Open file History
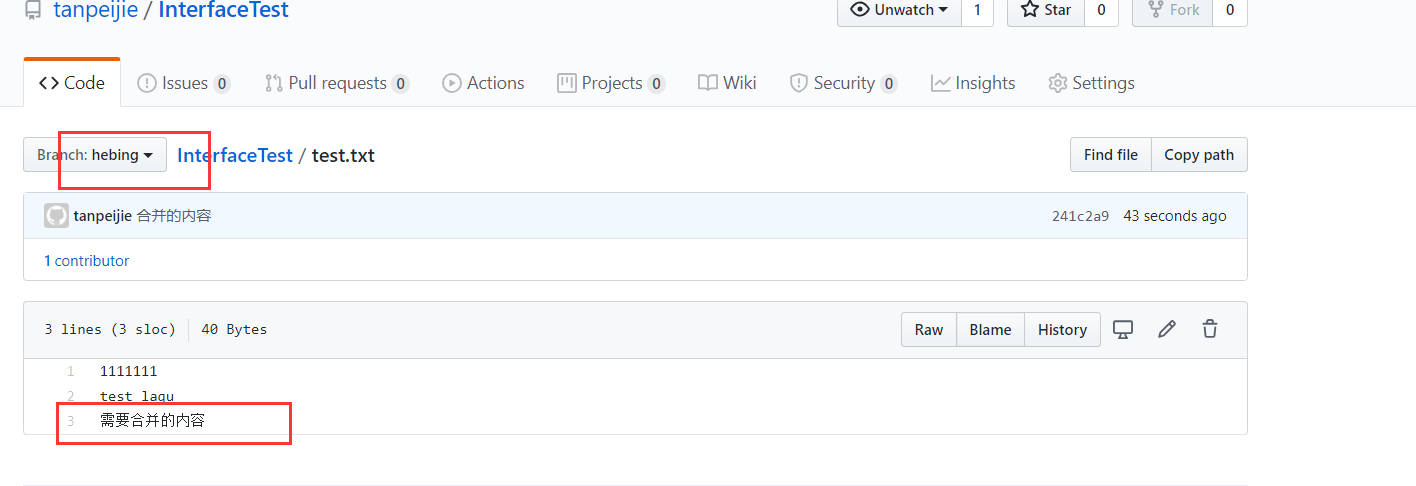Viewport: 1416px width, 486px height. (x=1062, y=330)
